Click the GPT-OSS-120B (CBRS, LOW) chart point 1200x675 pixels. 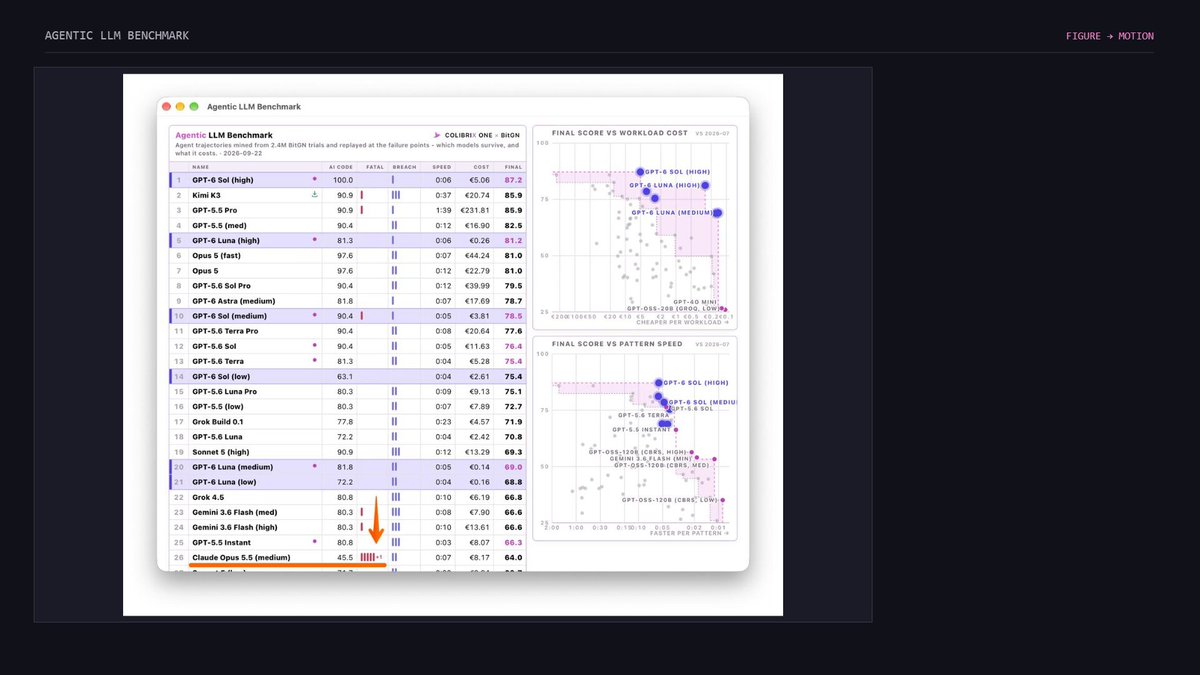click(x=722, y=500)
